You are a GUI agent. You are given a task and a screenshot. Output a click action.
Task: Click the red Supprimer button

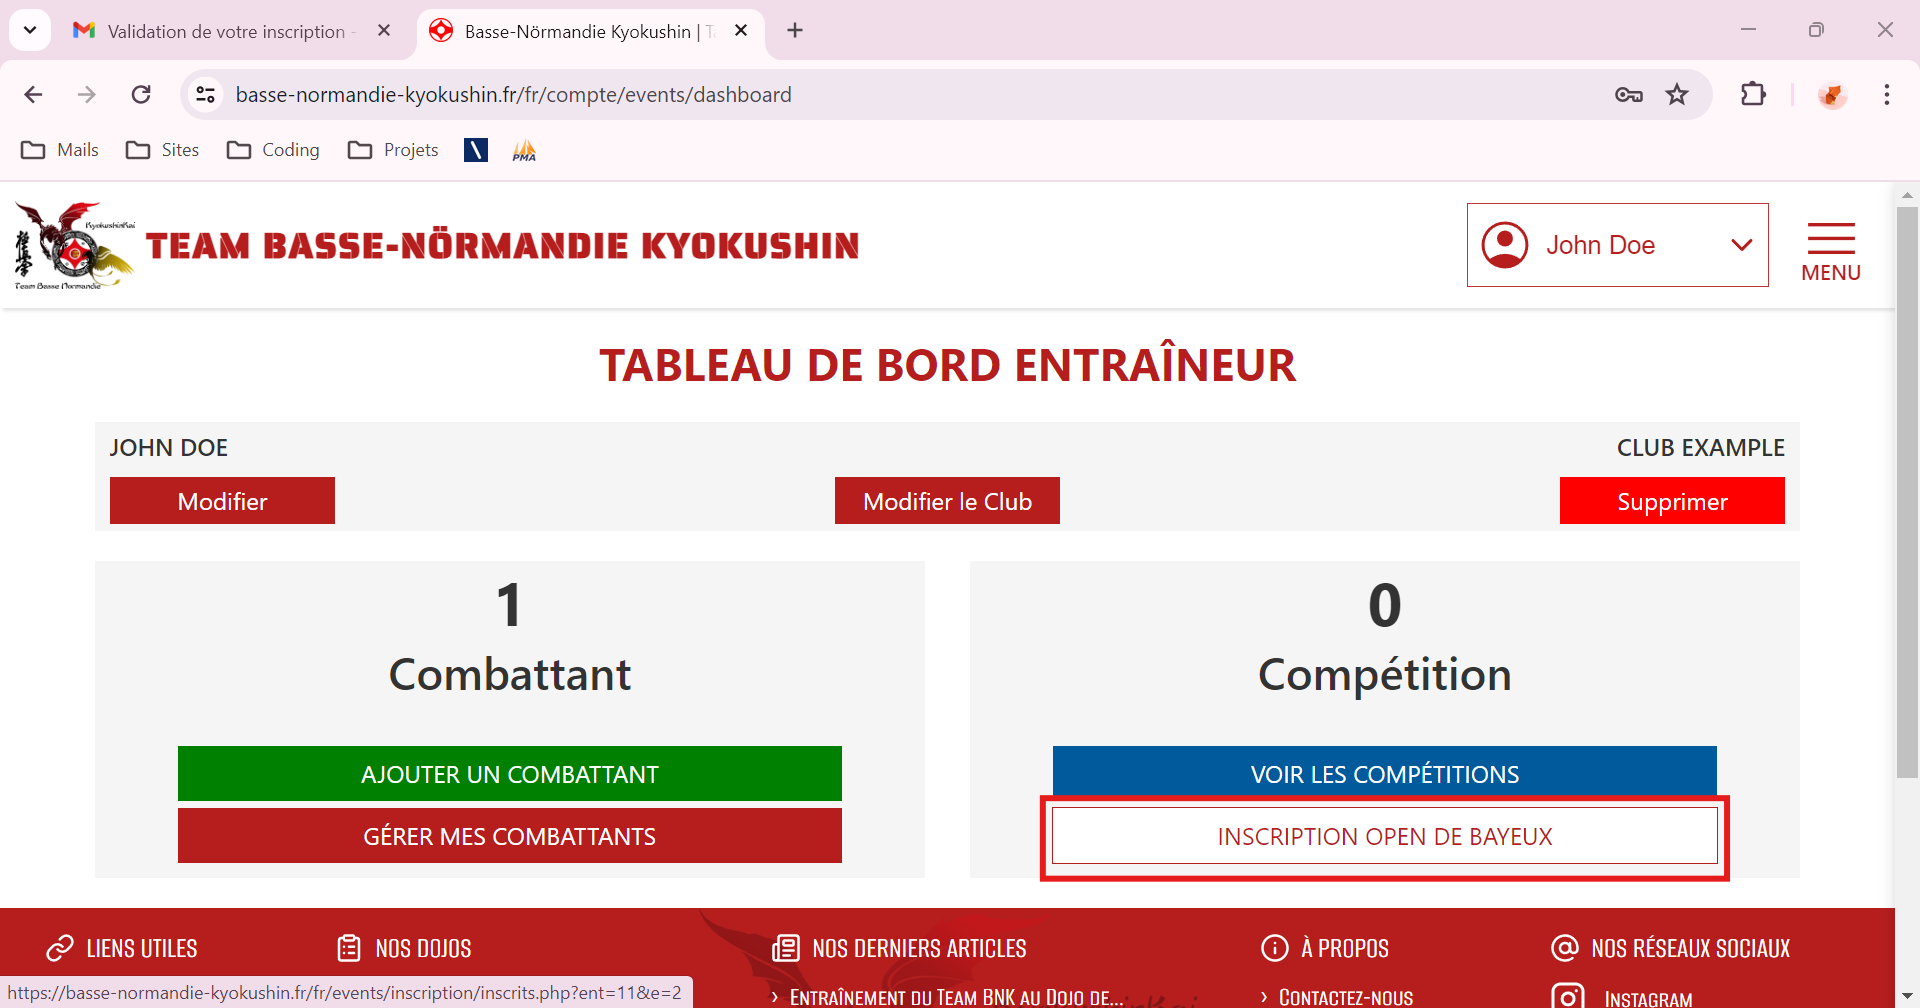[x=1672, y=501]
